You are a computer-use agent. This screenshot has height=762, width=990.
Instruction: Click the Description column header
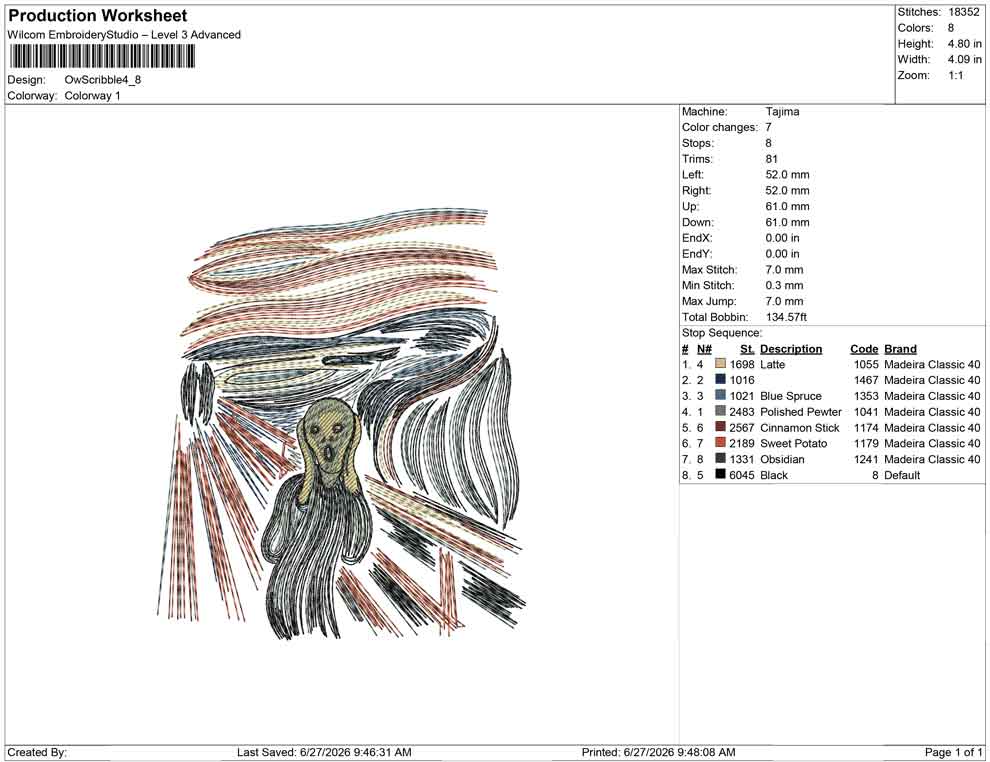tap(791, 349)
